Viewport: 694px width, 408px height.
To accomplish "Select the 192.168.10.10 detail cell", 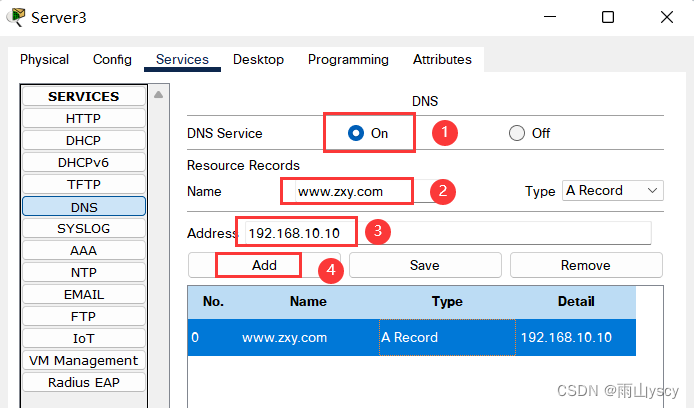I will [575, 338].
